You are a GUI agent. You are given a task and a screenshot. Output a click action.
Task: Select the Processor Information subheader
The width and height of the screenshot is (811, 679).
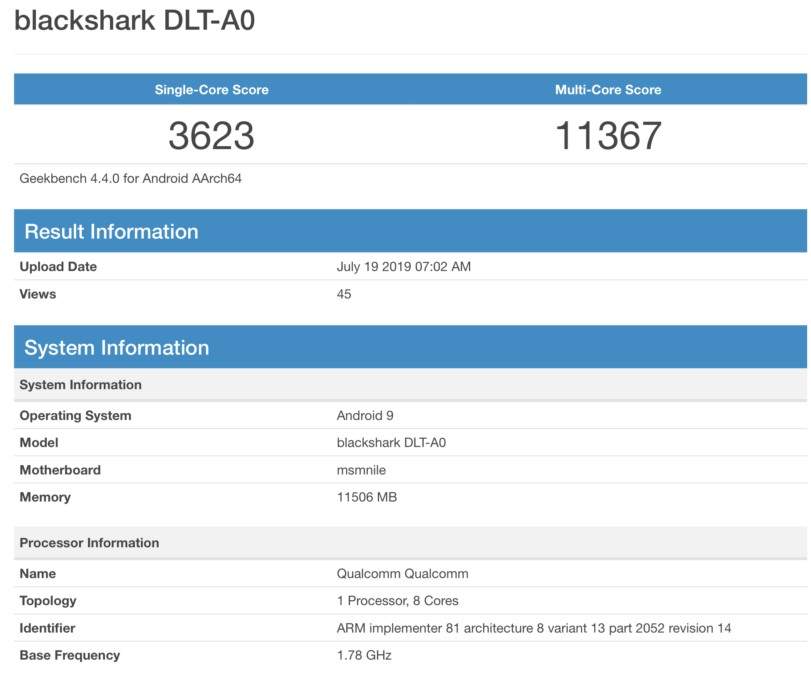point(89,543)
